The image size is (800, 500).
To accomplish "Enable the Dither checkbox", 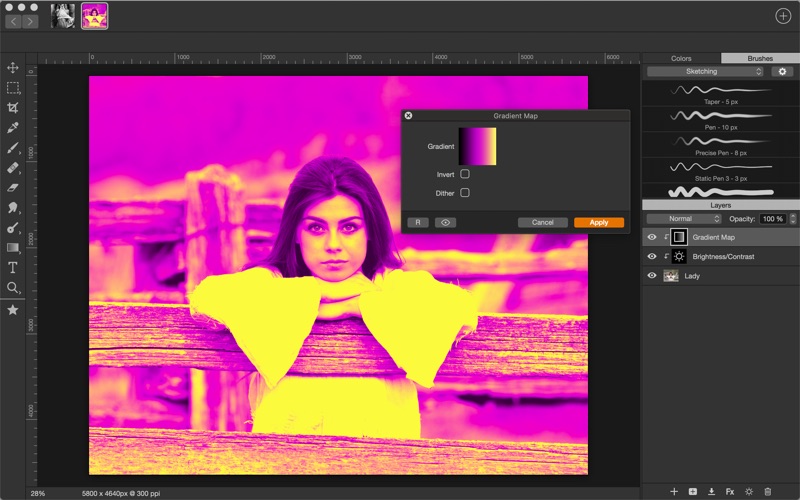I will [465, 193].
